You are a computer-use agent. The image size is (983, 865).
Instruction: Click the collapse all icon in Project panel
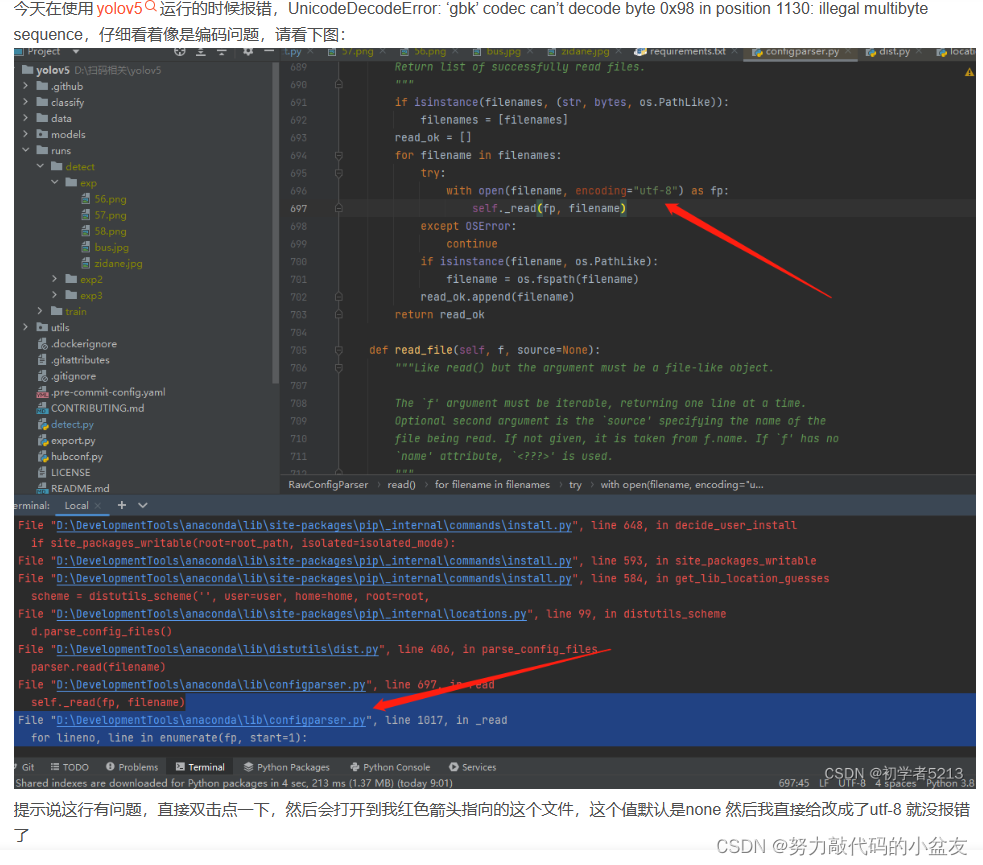coord(221,51)
